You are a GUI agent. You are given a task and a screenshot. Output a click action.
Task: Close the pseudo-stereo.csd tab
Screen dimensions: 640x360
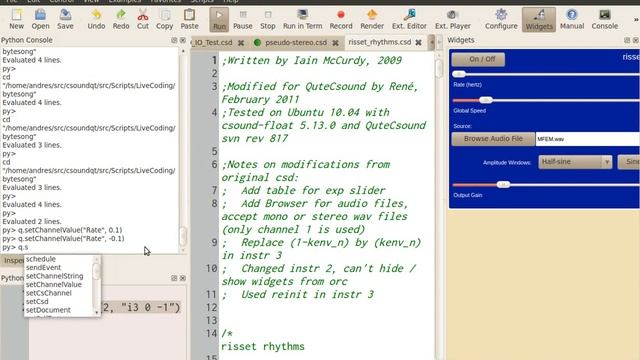click(335, 42)
